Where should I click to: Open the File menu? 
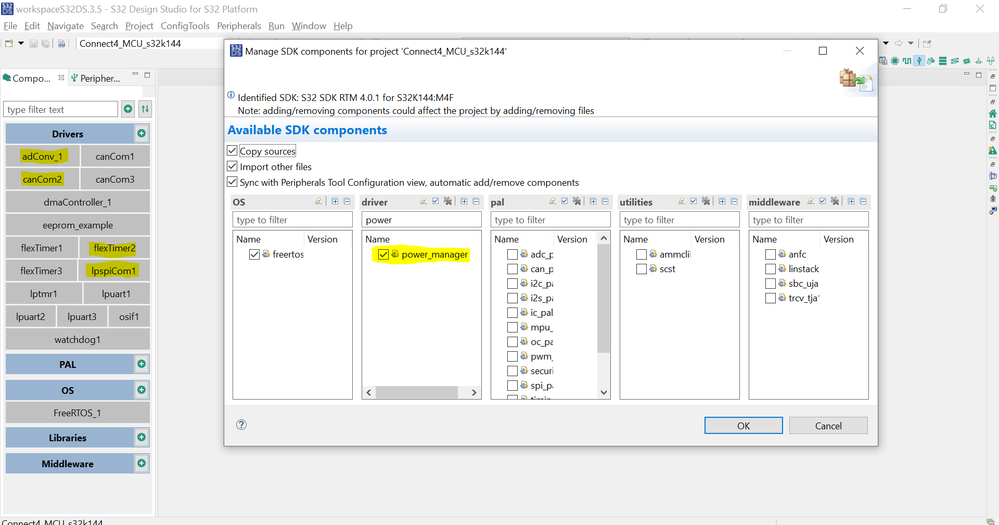pyautogui.click(x=10, y=25)
